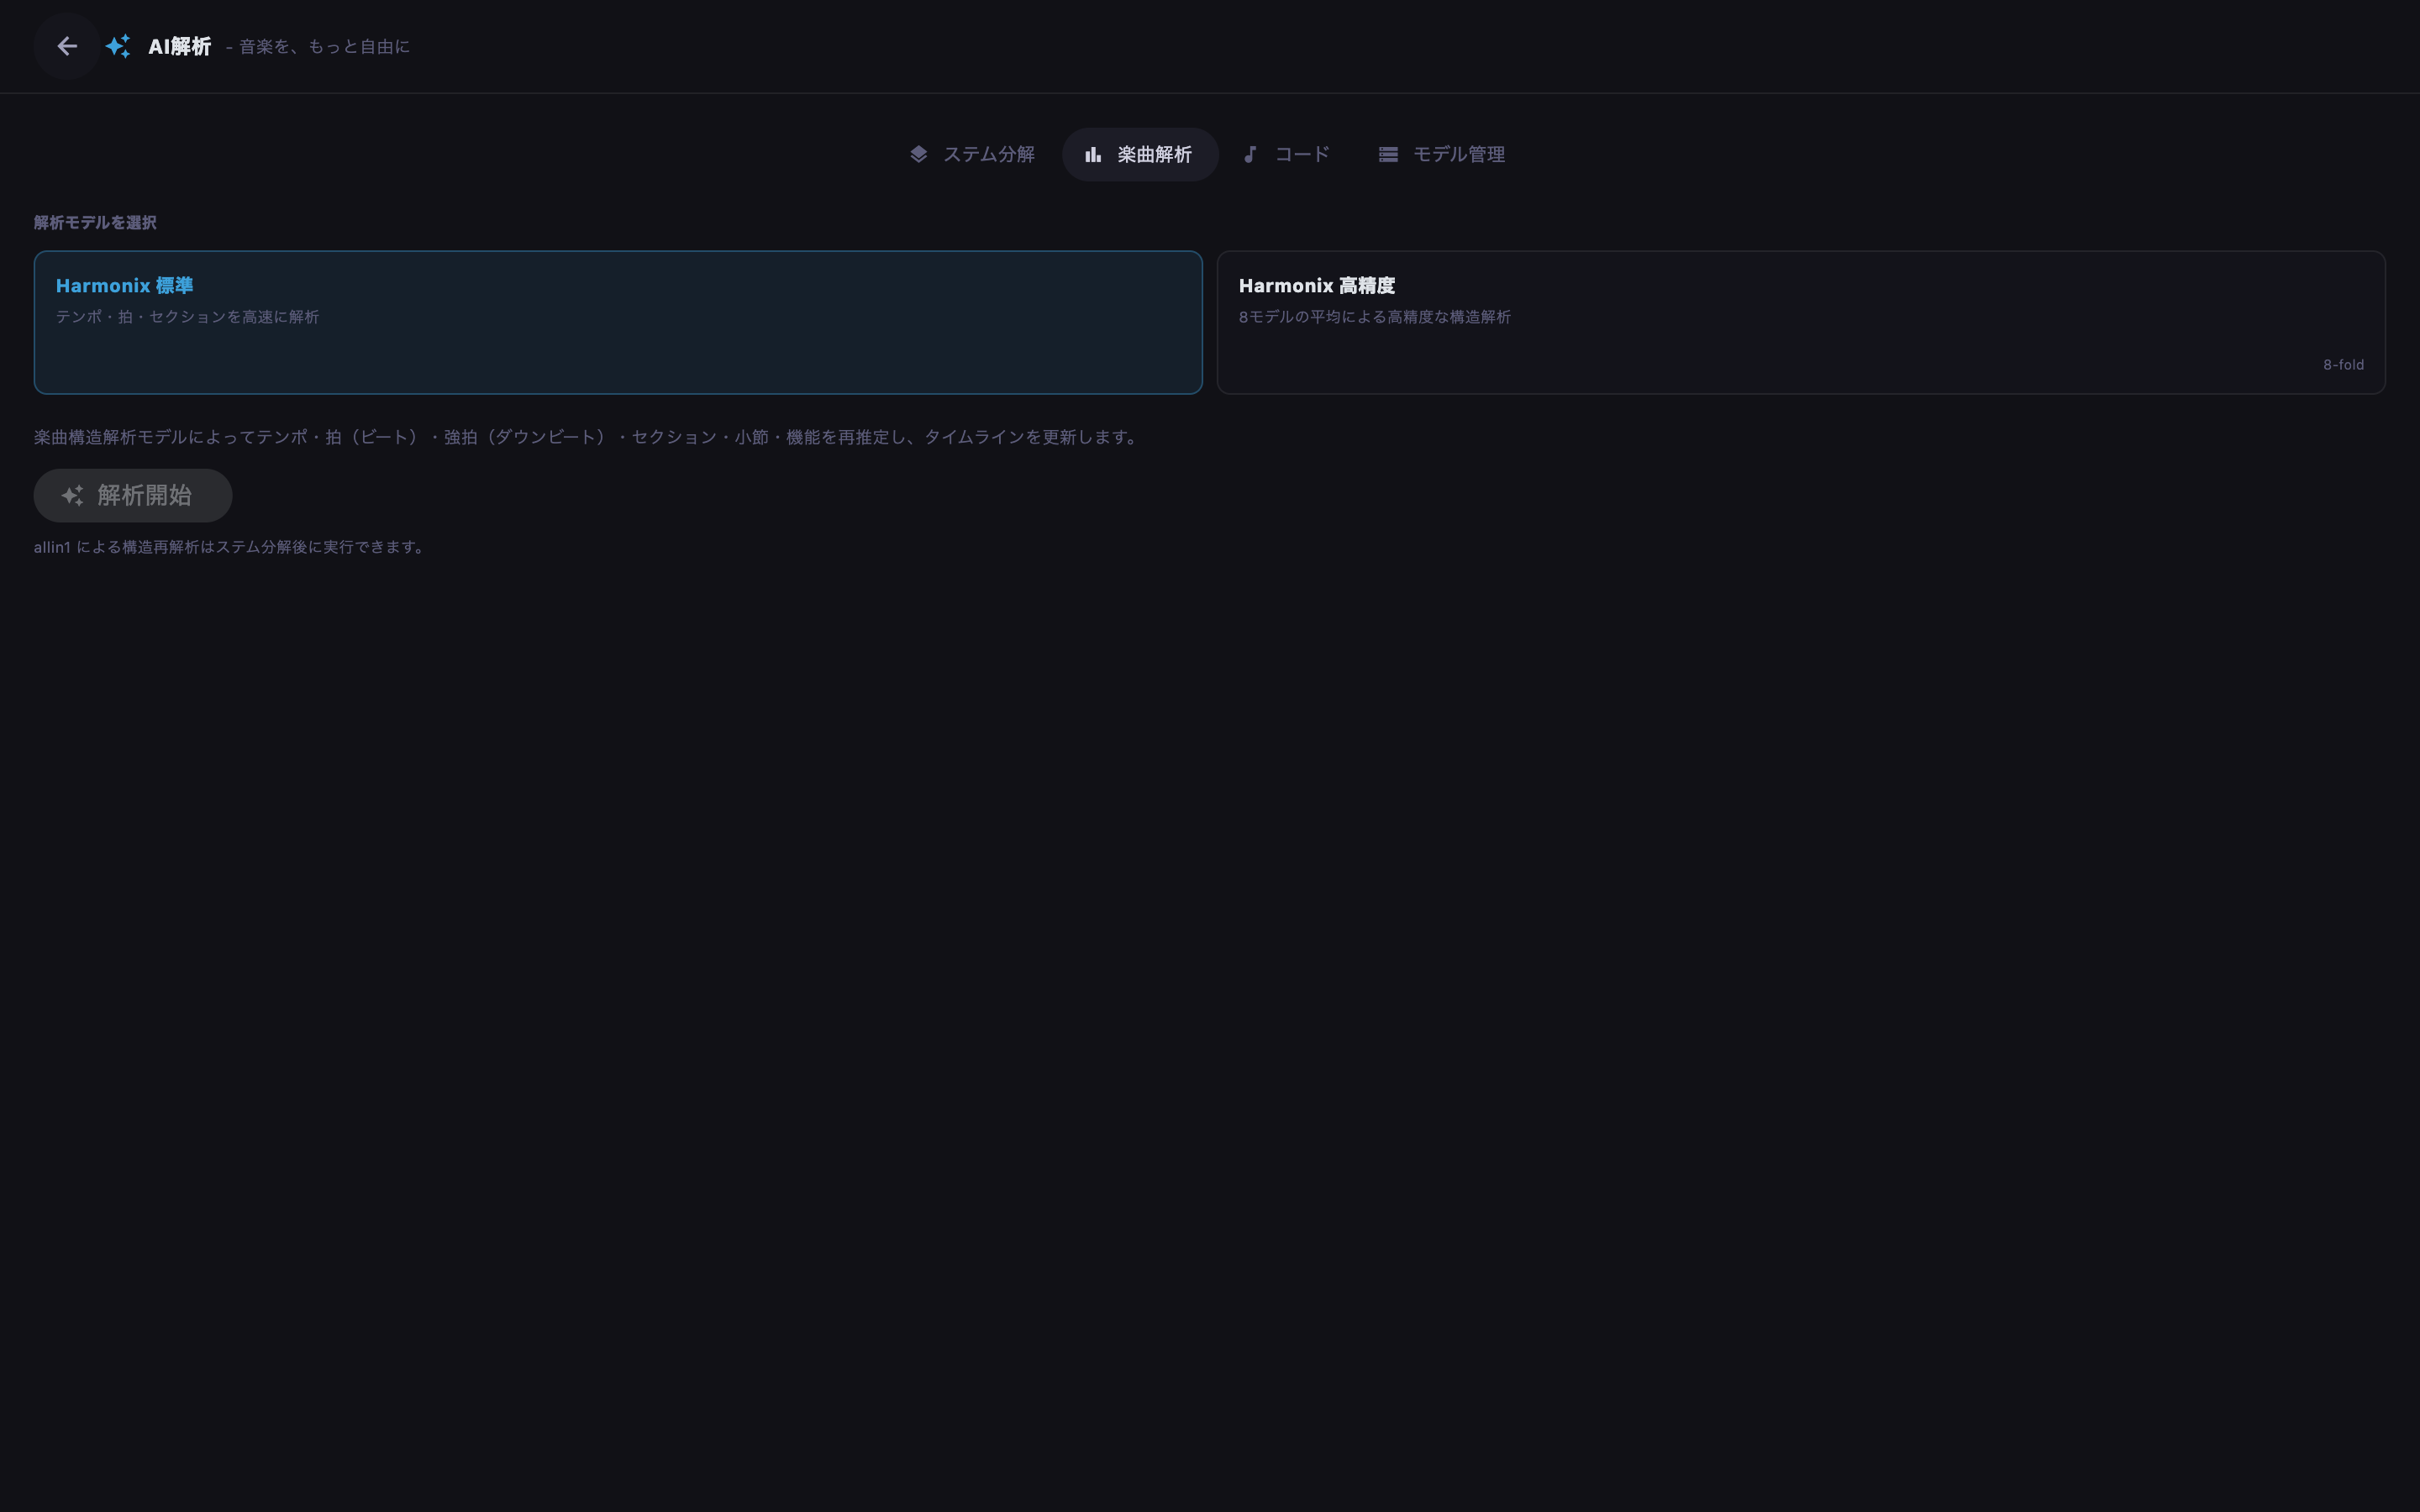Click the blue AI sparkle icon
2420x1512 pixels.
point(118,46)
